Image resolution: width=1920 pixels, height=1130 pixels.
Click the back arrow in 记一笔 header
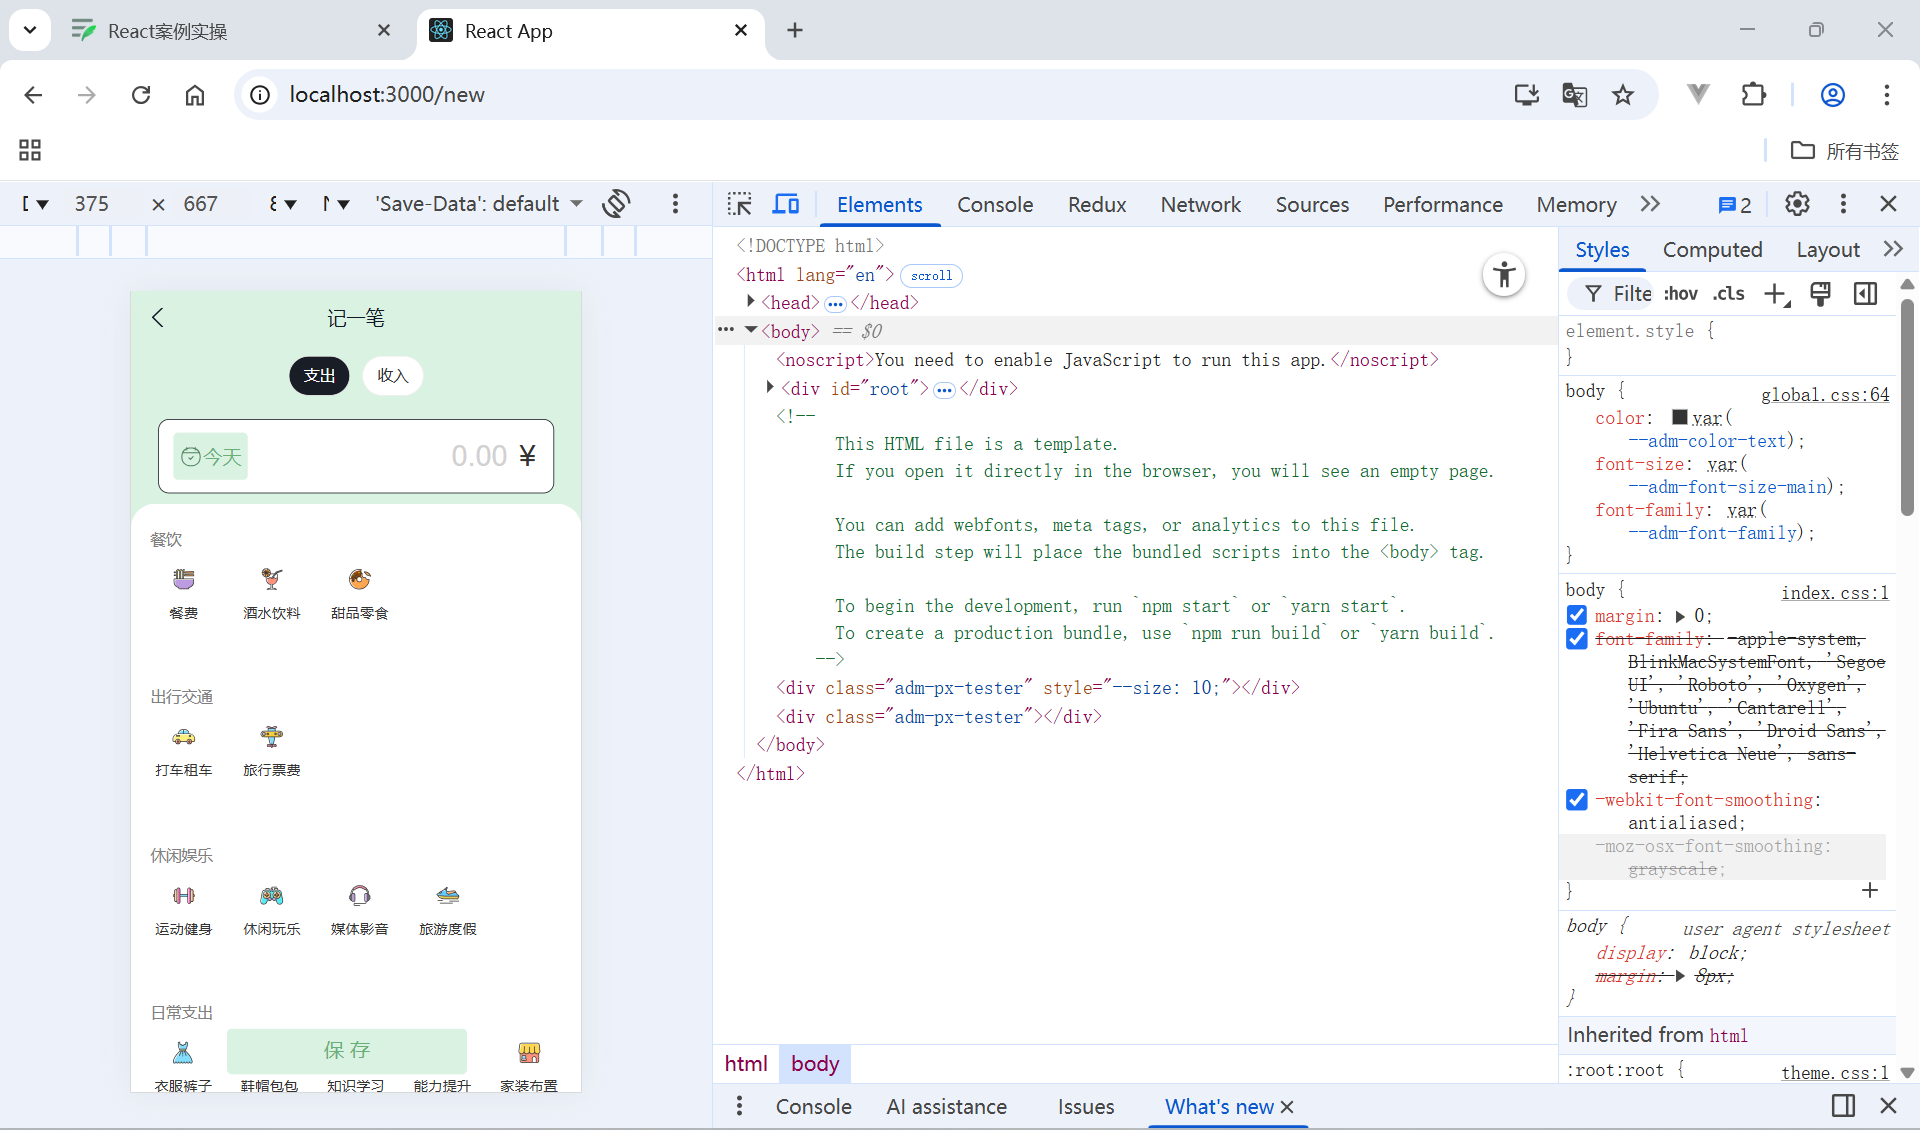coord(157,318)
